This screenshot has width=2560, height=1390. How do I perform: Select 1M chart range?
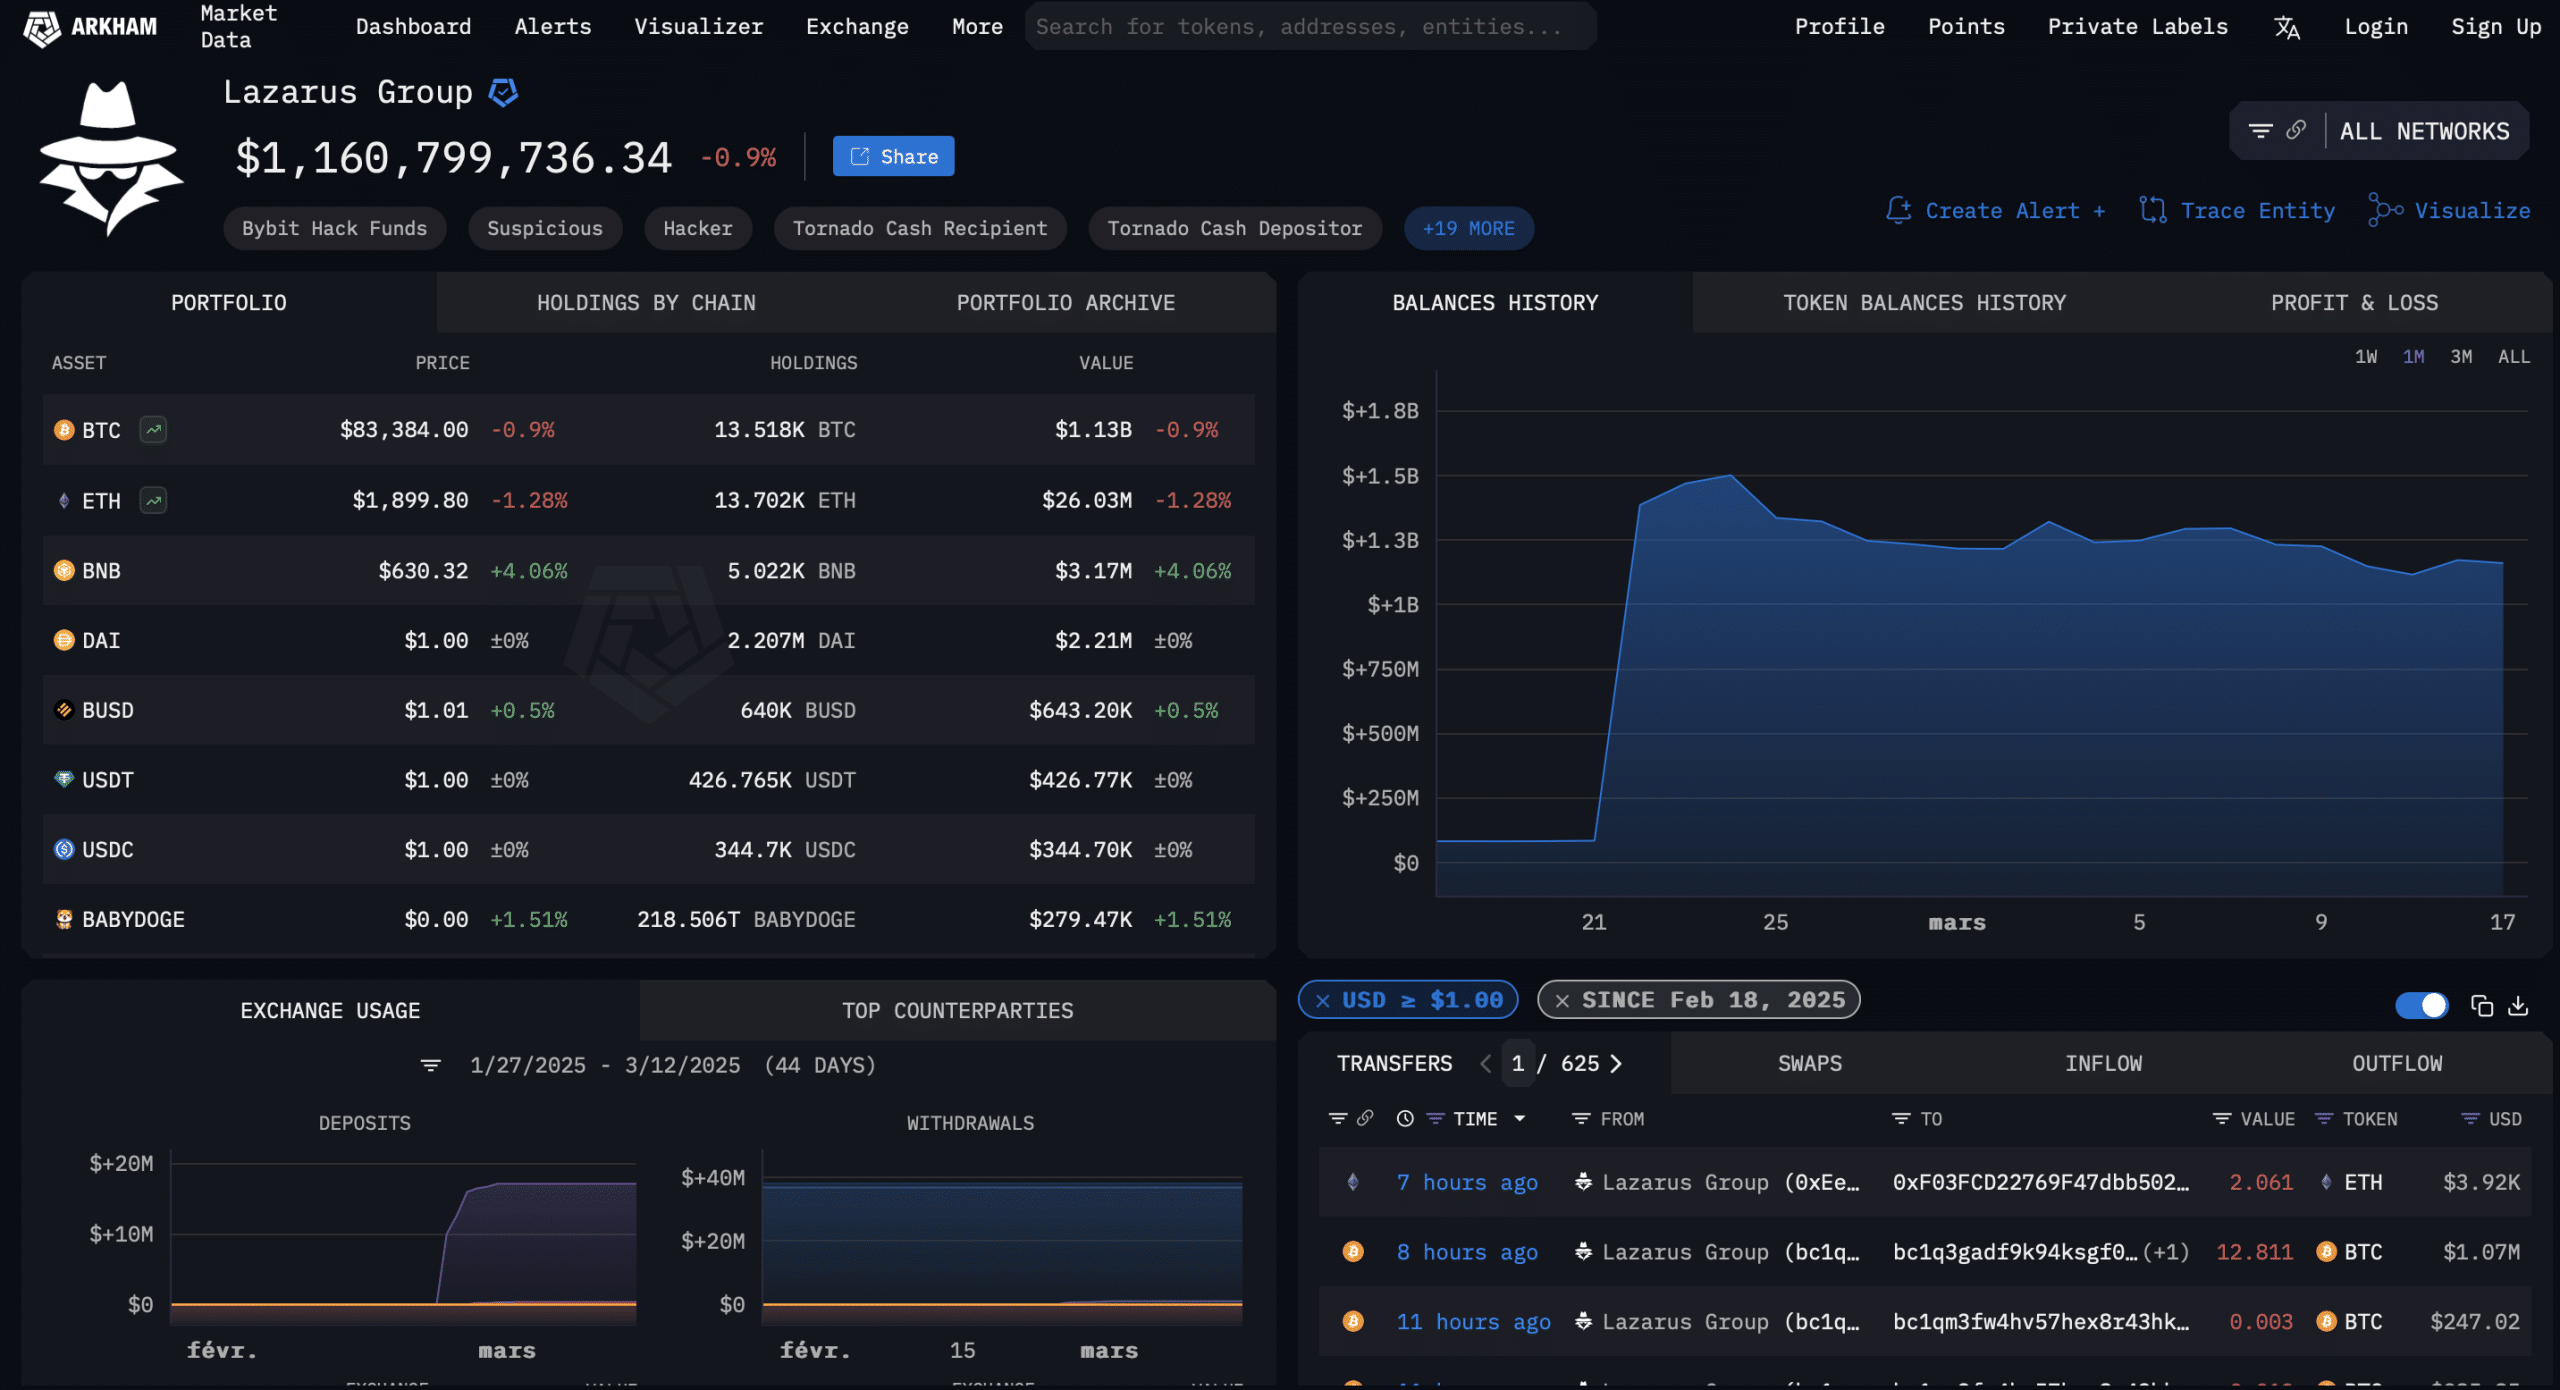point(2413,357)
